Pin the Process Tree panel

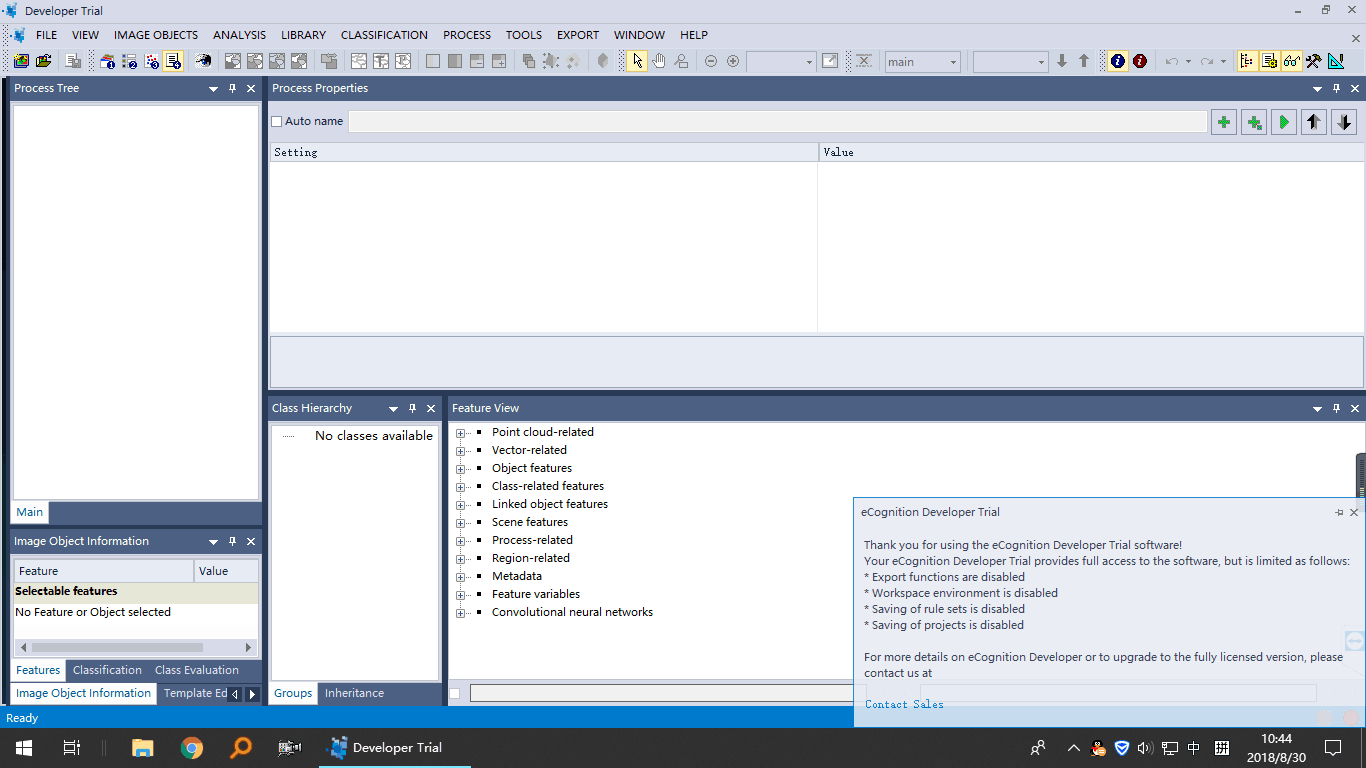coord(232,88)
